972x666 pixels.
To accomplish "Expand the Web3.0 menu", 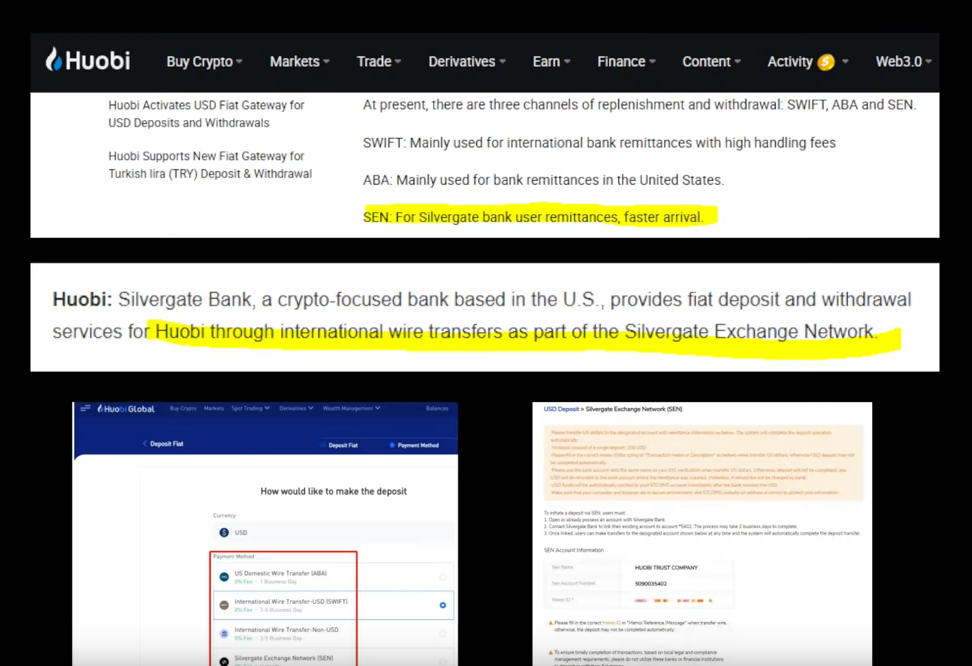I will 903,61.
